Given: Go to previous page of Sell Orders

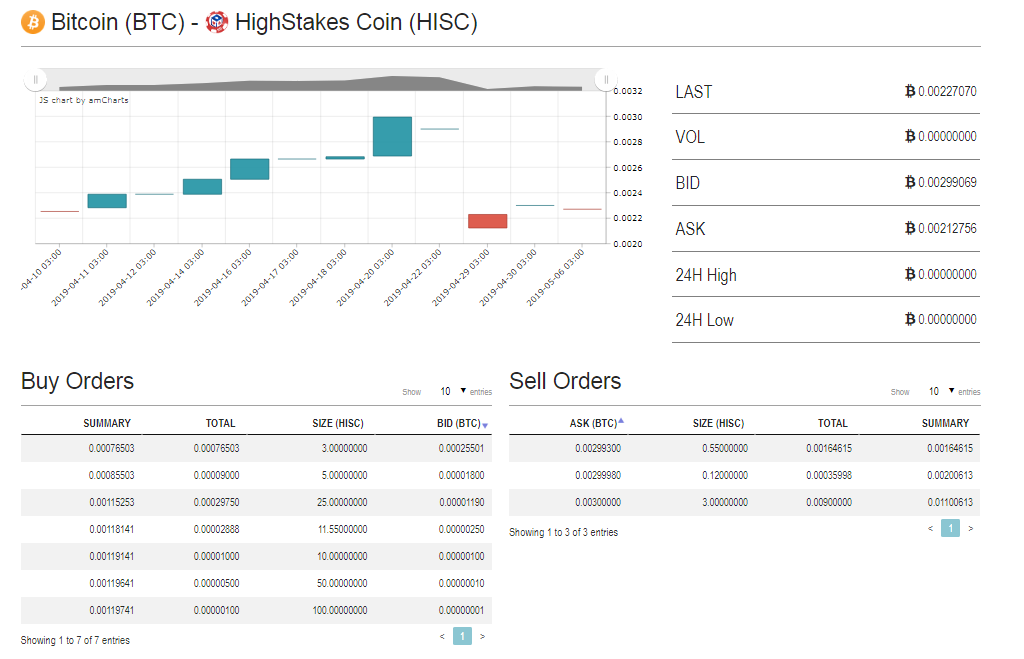Looking at the screenshot, I should 931,528.
